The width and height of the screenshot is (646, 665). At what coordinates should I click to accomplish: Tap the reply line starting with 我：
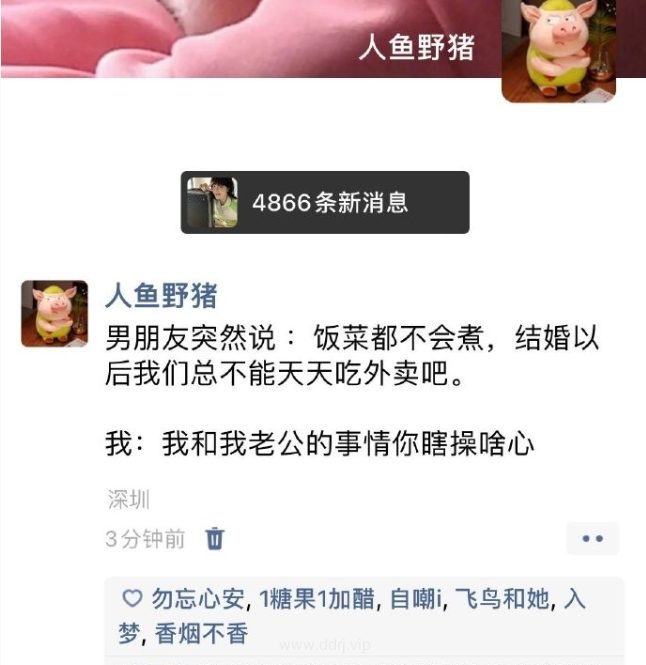(319, 444)
